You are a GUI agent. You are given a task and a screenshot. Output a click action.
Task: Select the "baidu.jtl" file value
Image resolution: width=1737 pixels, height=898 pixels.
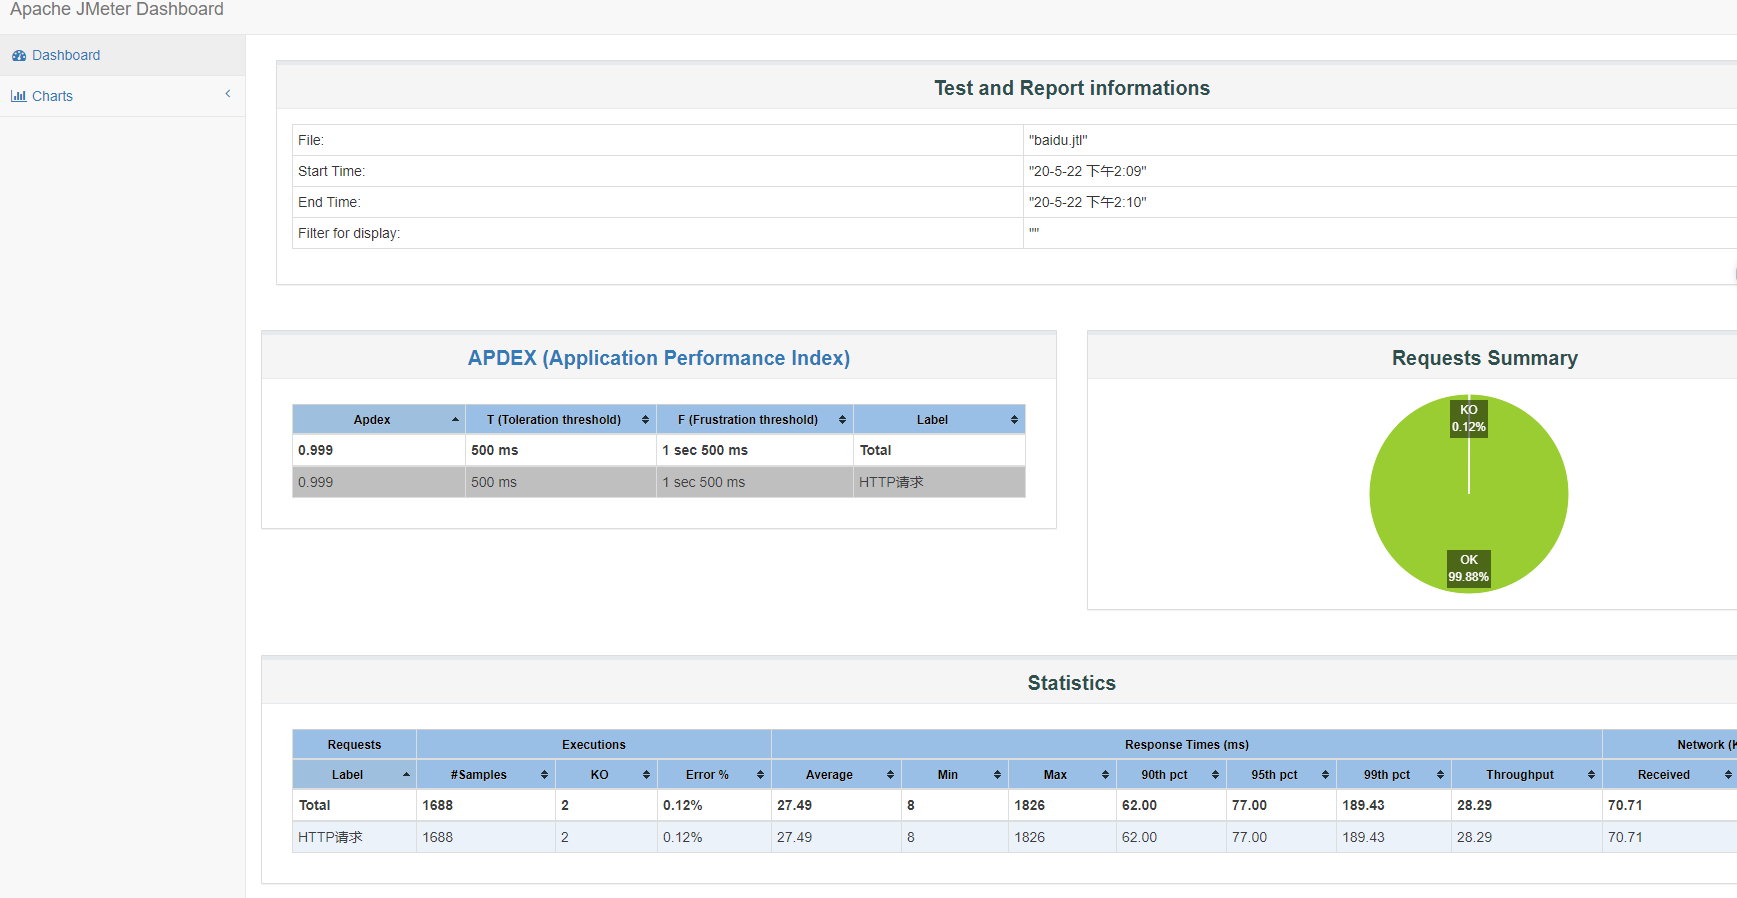(1058, 140)
